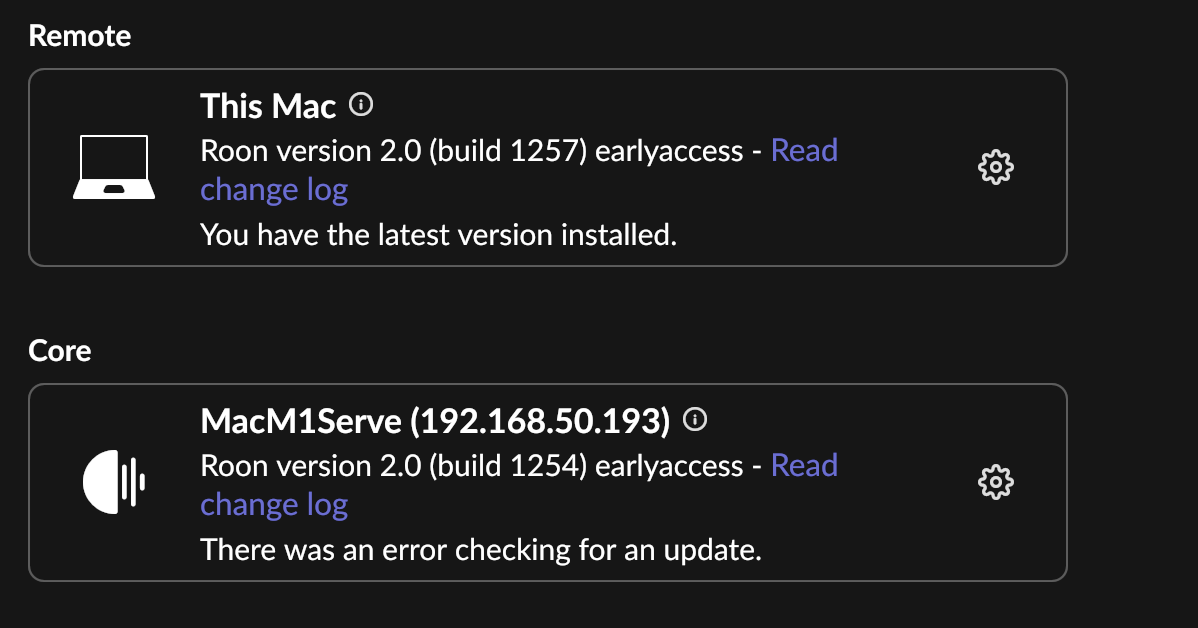Screen dimensions: 1198x628
Task: Click the info icon next to MacM1Serve
Action: pos(695,419)
